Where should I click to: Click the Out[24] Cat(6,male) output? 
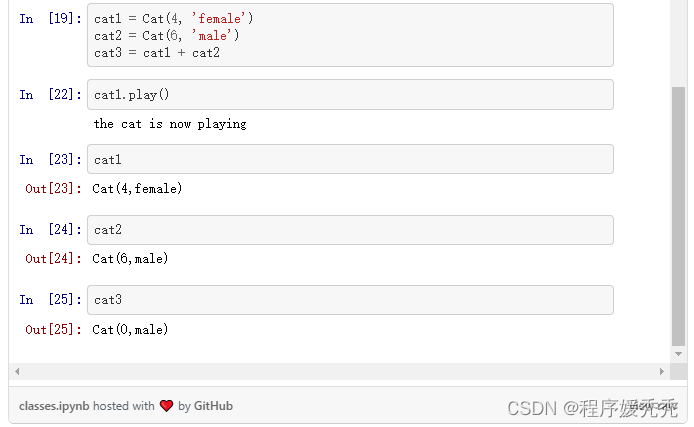(x=130, y=259)
